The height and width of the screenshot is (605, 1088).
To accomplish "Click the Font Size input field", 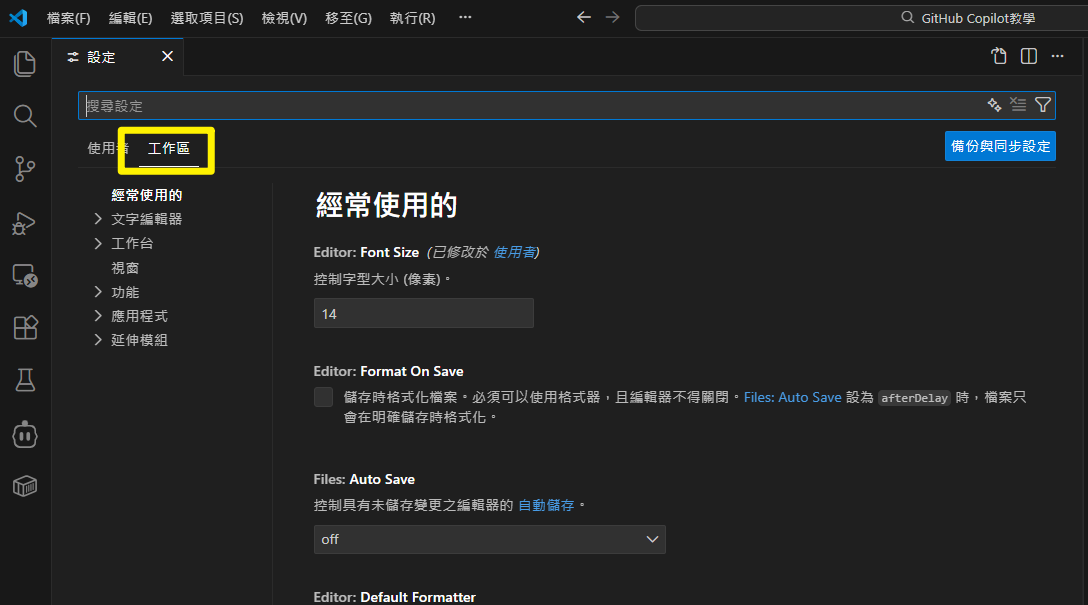I will pos(423,313).
